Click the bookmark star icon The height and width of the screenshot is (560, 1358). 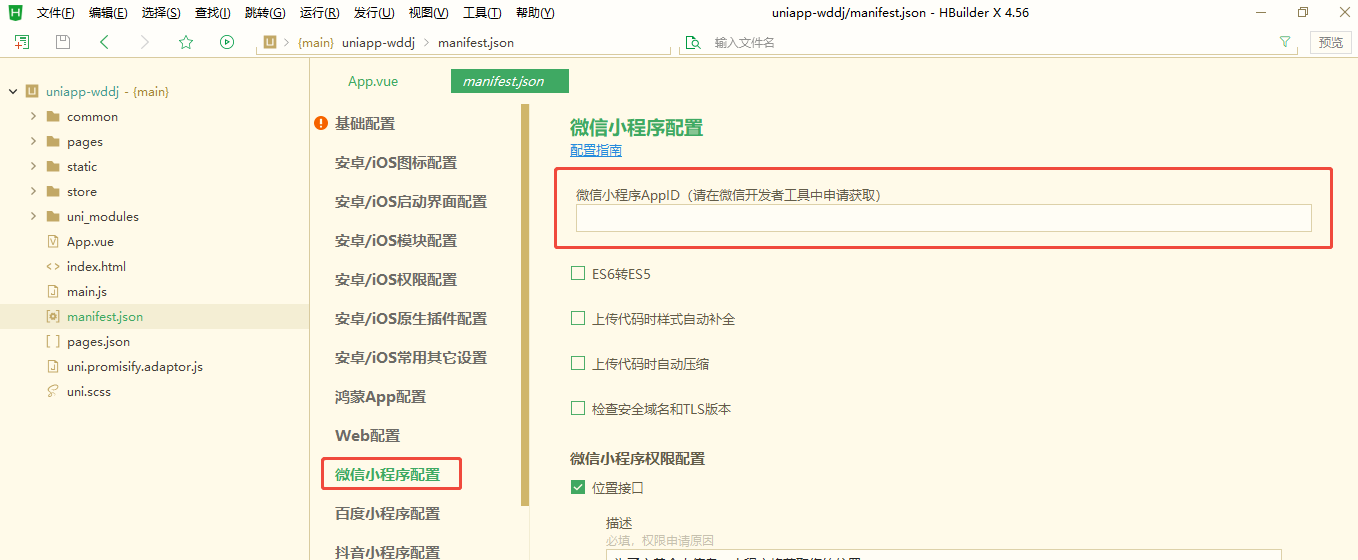click(x=186, y=42)
